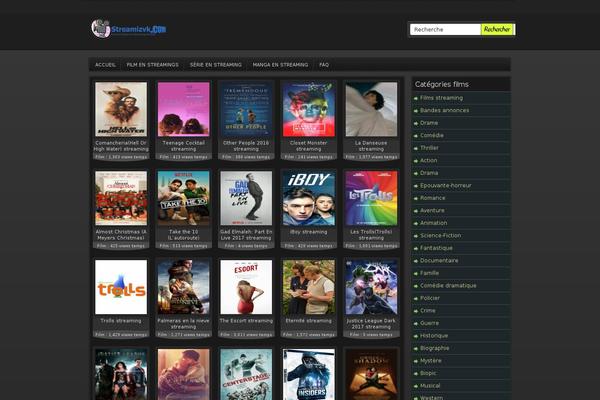
Task: Open the Historique category
Action: coord(434,336)
